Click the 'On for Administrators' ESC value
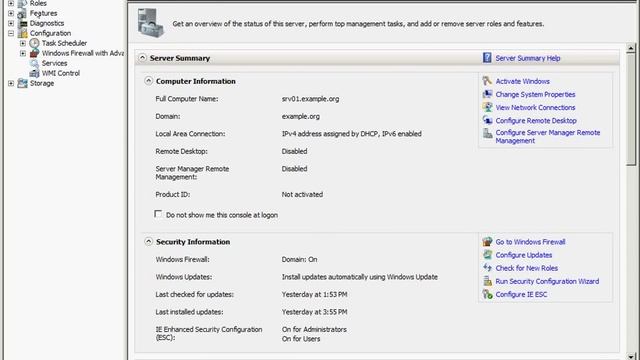This screenshot has width=640, height=360. coord(314,329)
